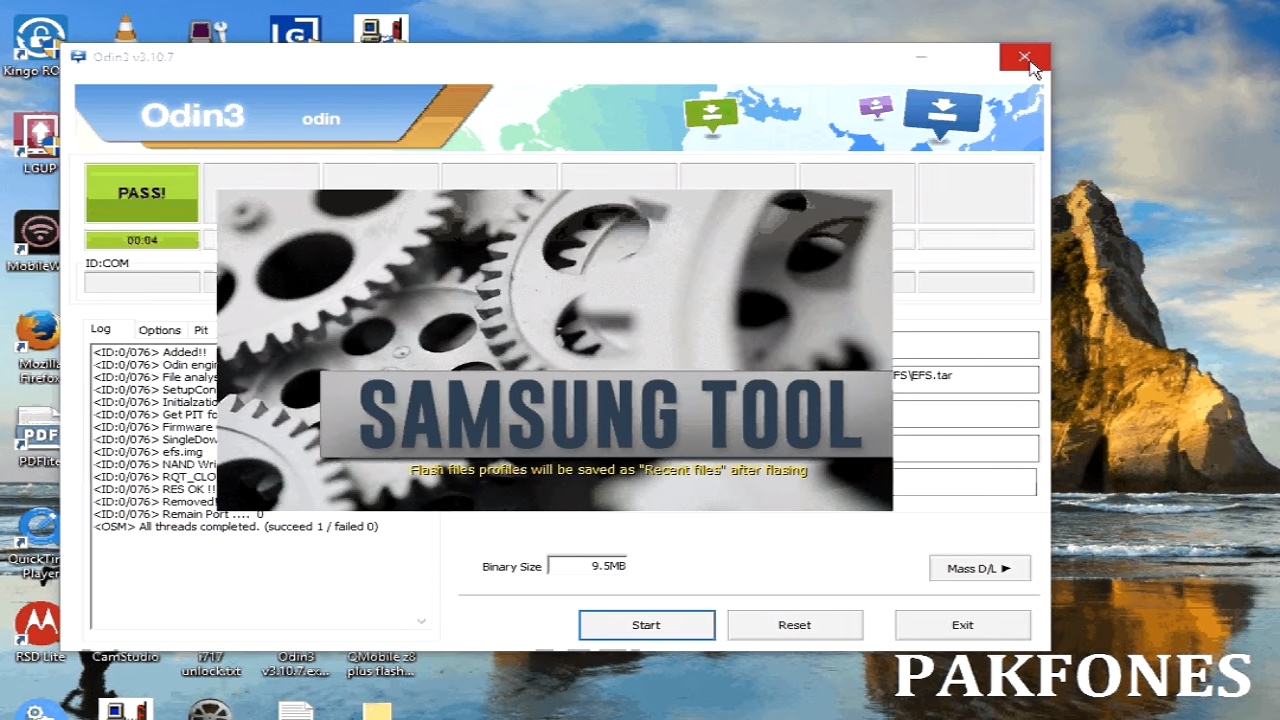This screenshot has width=1280, height=720.
Task: Select the i717 unlock.txt desktop file
Action: point(211,664)
